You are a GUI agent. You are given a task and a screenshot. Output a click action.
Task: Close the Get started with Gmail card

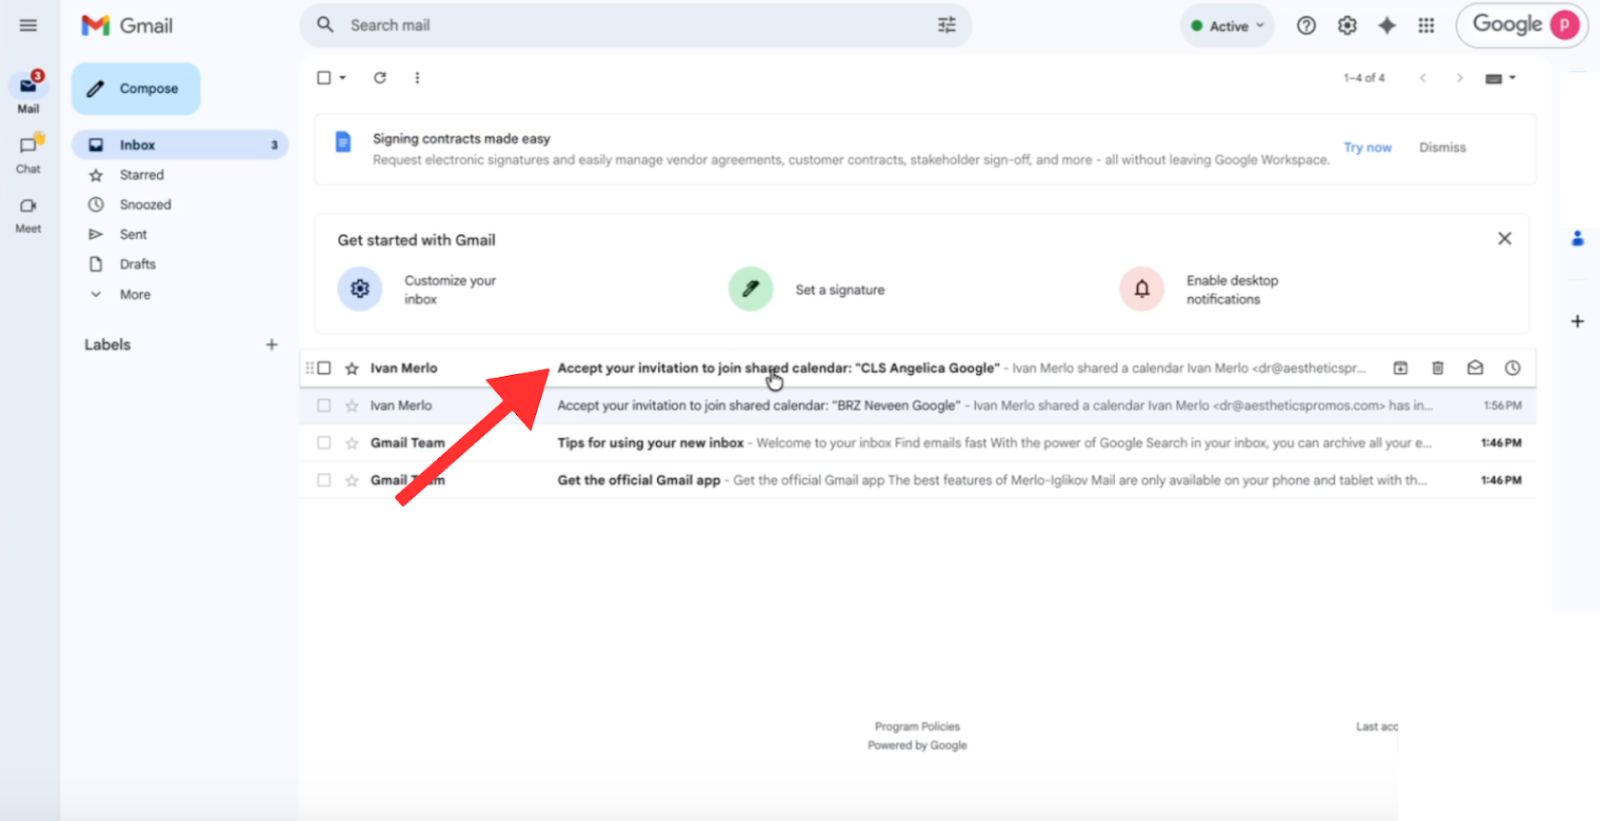pos(1504,239)
